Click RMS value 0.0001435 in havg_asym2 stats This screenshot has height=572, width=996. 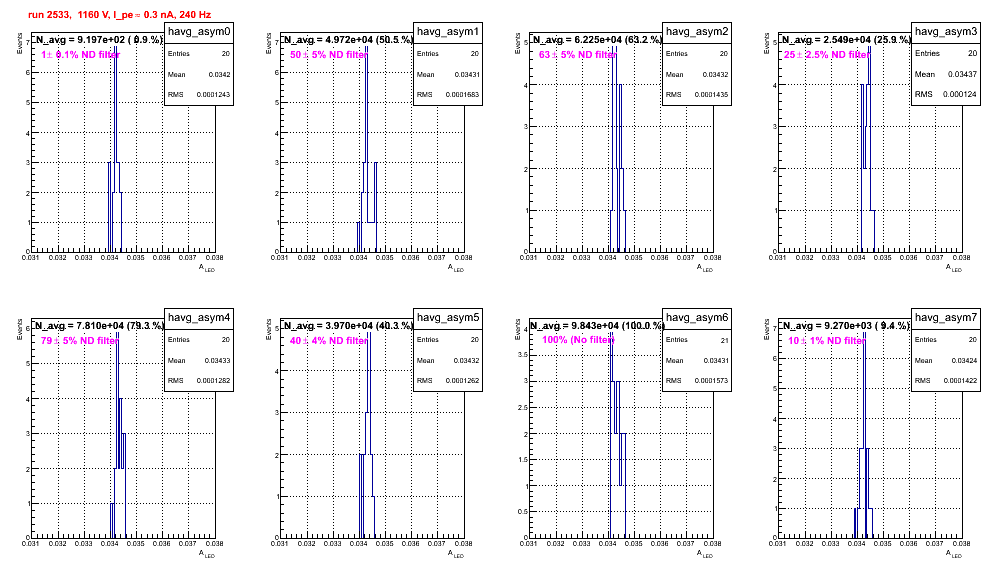tap(711, 95)
